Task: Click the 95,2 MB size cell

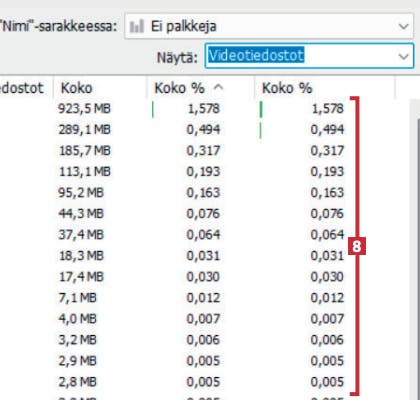Action: [81, 193]
